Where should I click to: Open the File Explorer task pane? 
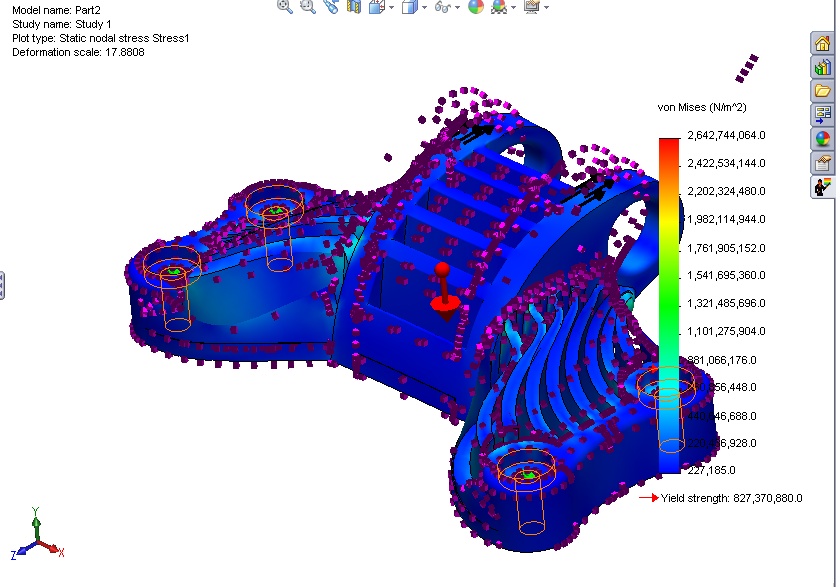point(822,90)
